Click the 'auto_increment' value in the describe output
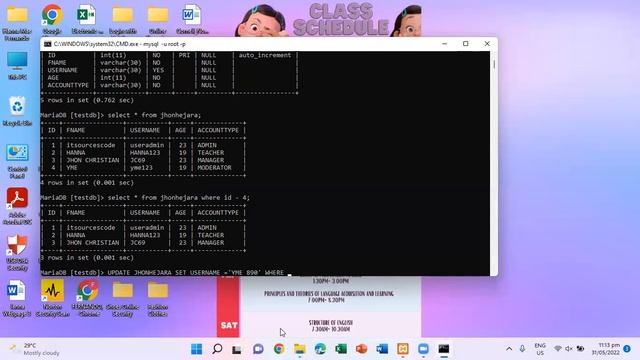 [265, 55]
